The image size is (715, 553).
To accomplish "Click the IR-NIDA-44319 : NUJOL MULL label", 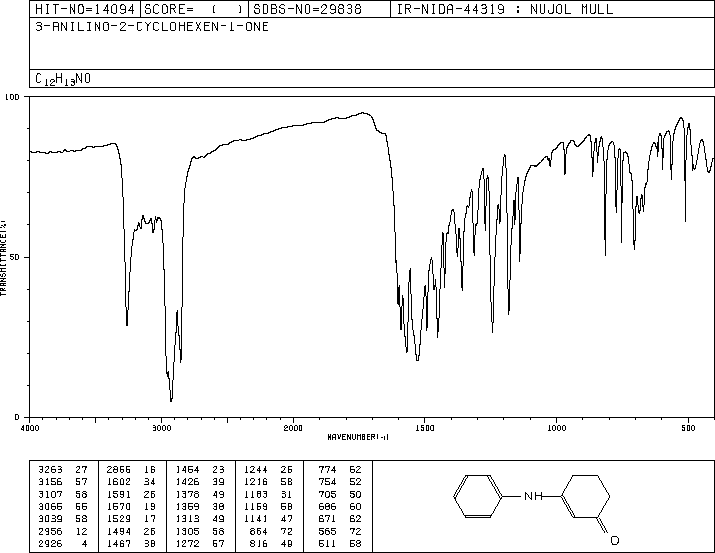I will [505, 9].
